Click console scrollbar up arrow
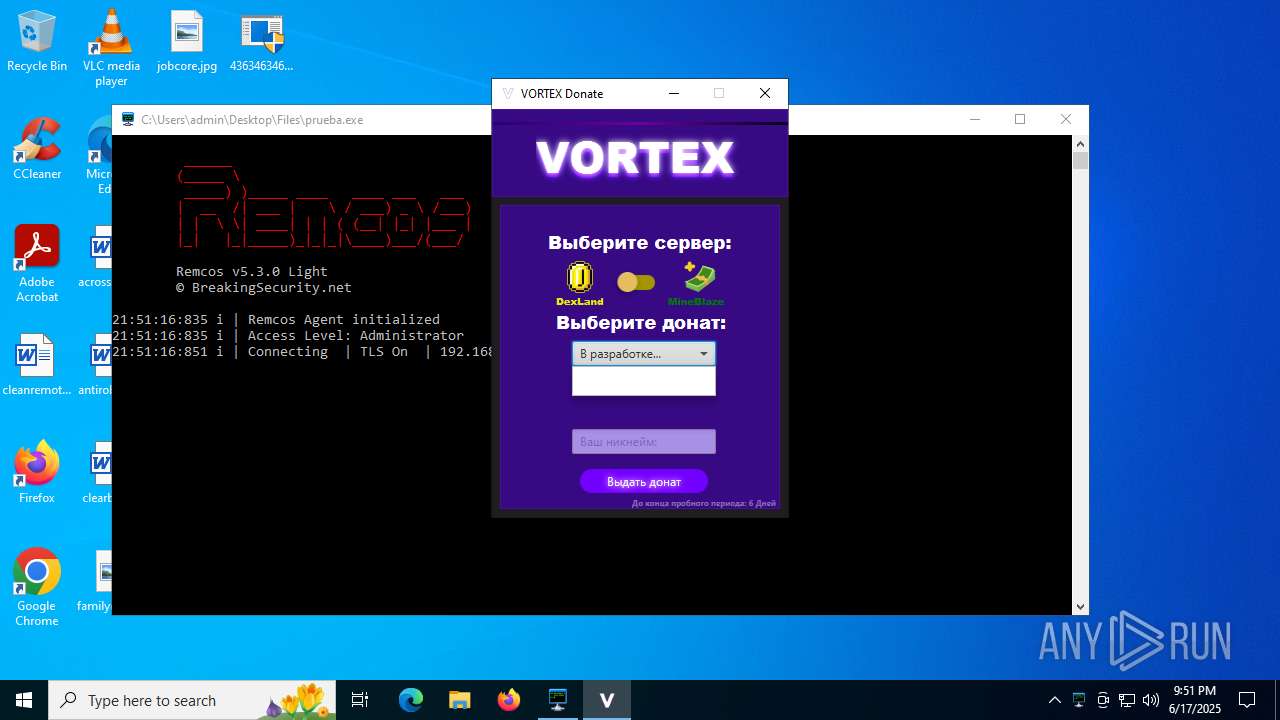Screen dimensions: 1280x720 coord(1080,143)
